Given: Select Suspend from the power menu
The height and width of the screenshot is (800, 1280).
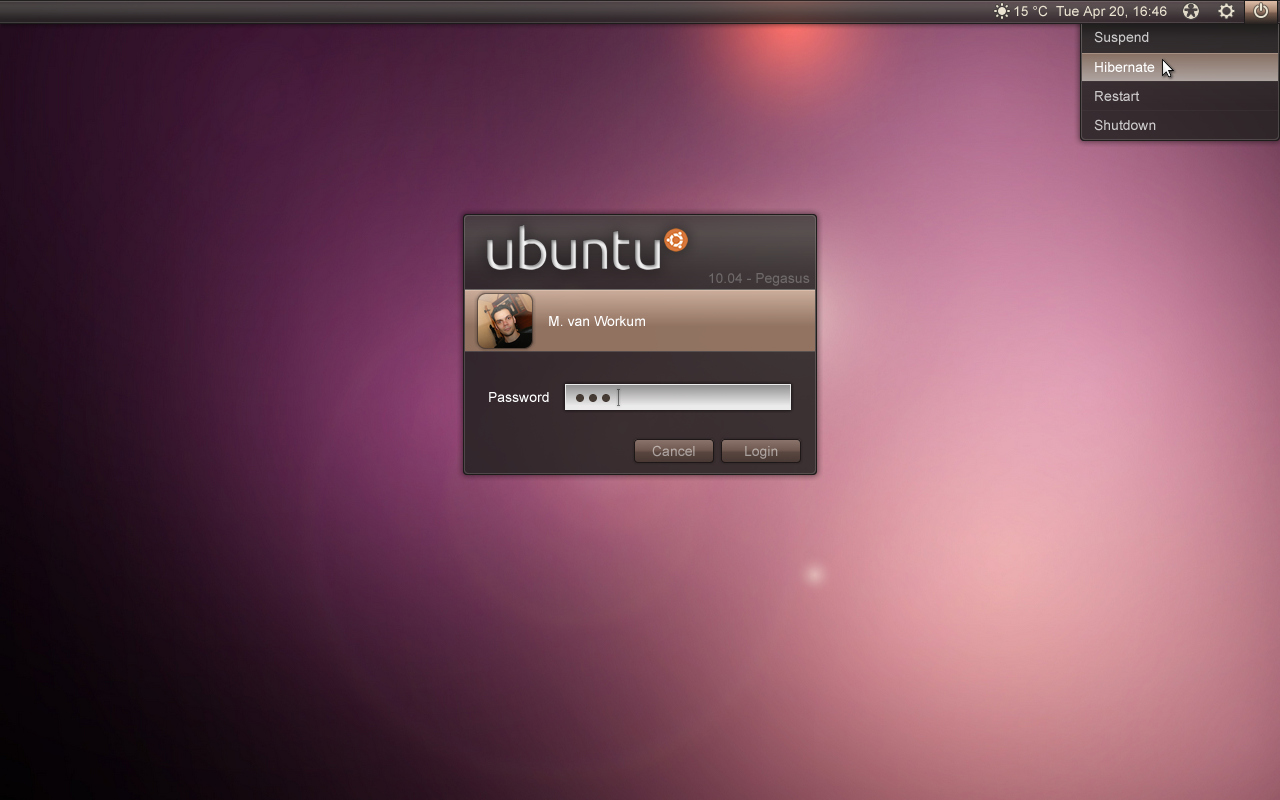Looking at the screenshot, I should (x=1120, y=37).
